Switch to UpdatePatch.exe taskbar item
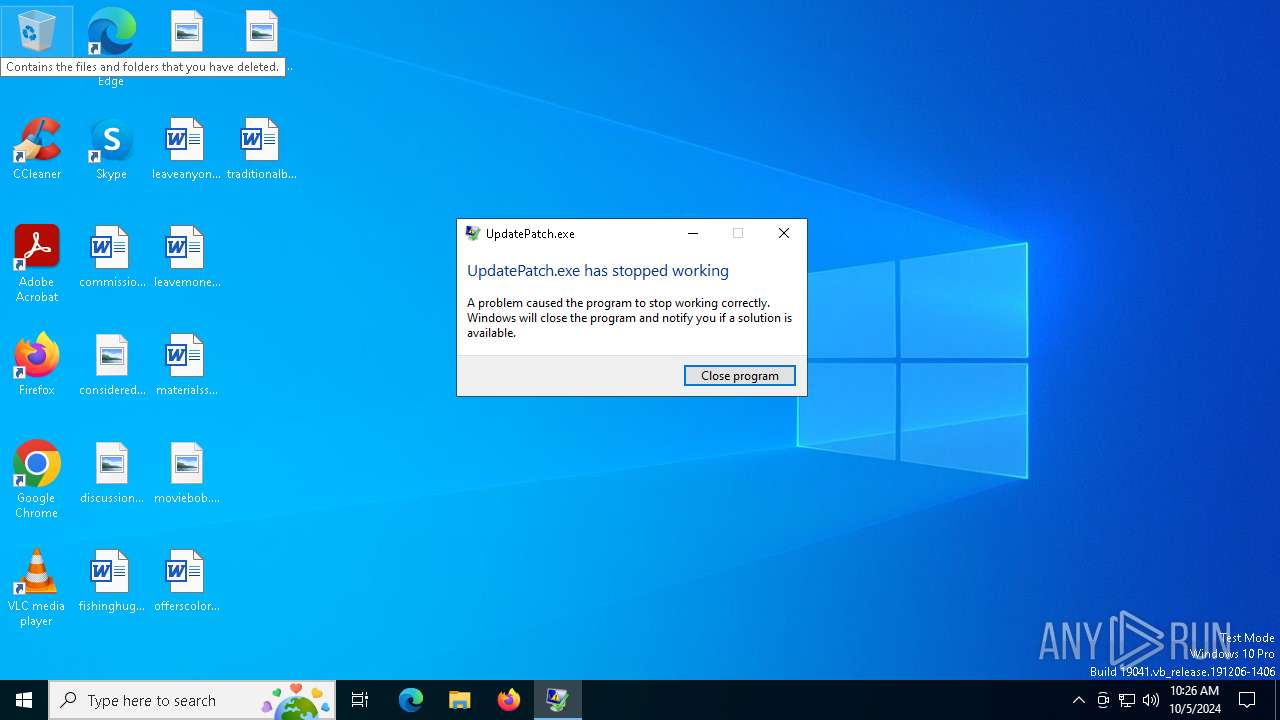This screenshot has height=720, width=1280. pos(558,700)
